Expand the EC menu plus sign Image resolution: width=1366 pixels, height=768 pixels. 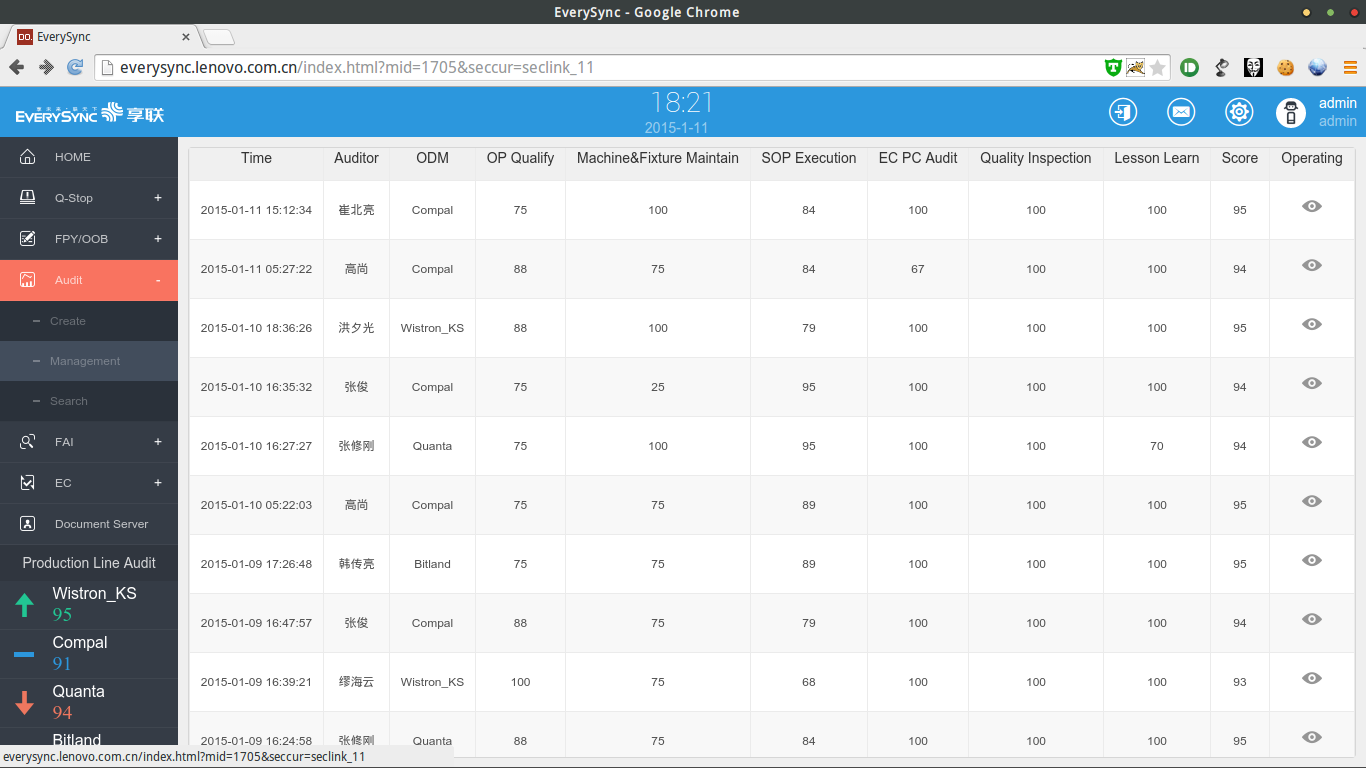[x=158, y=483]
